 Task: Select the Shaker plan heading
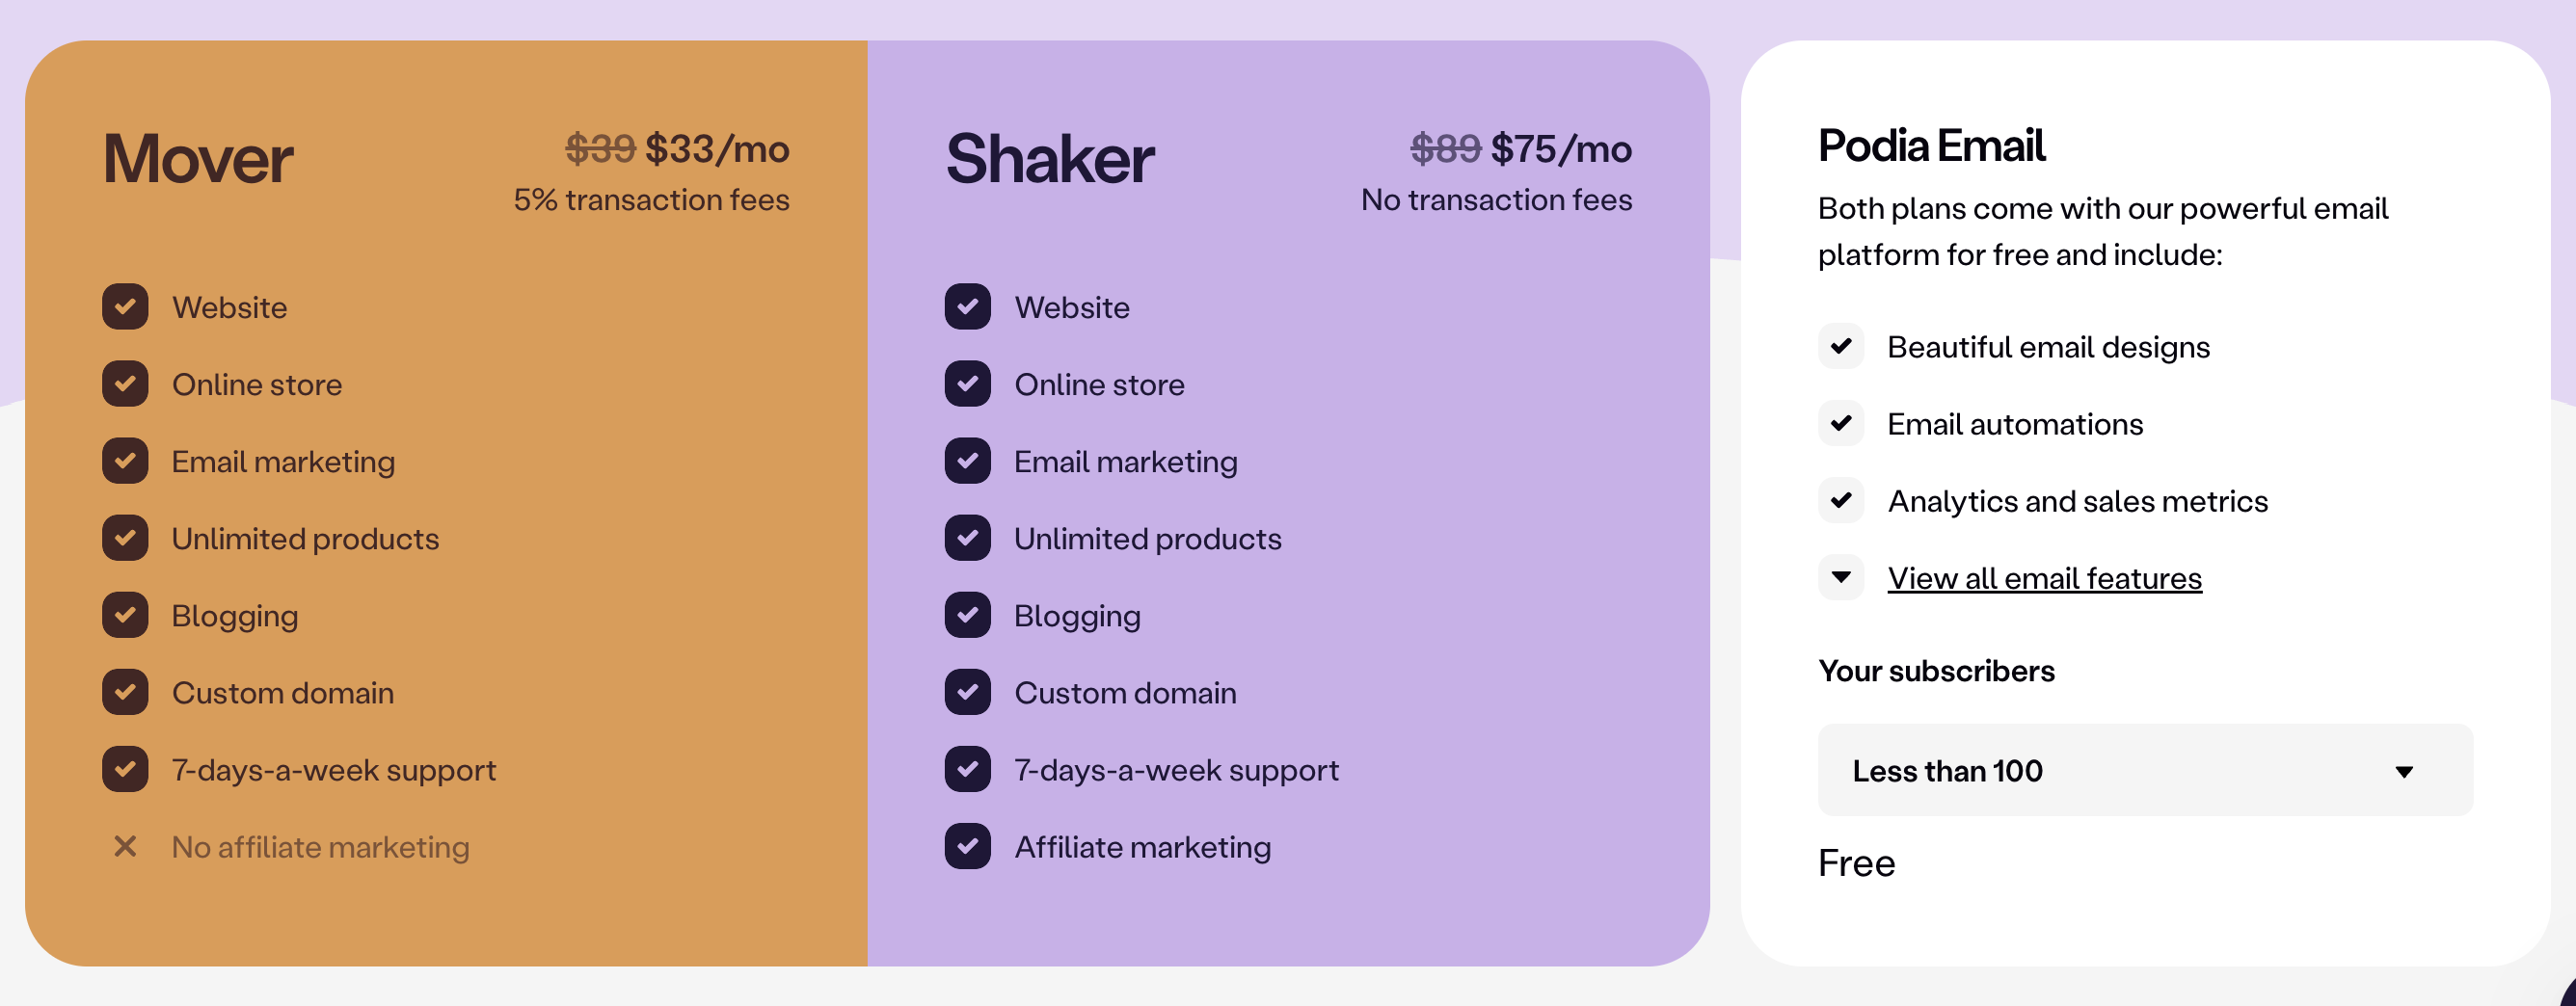tap(1050, 159)
